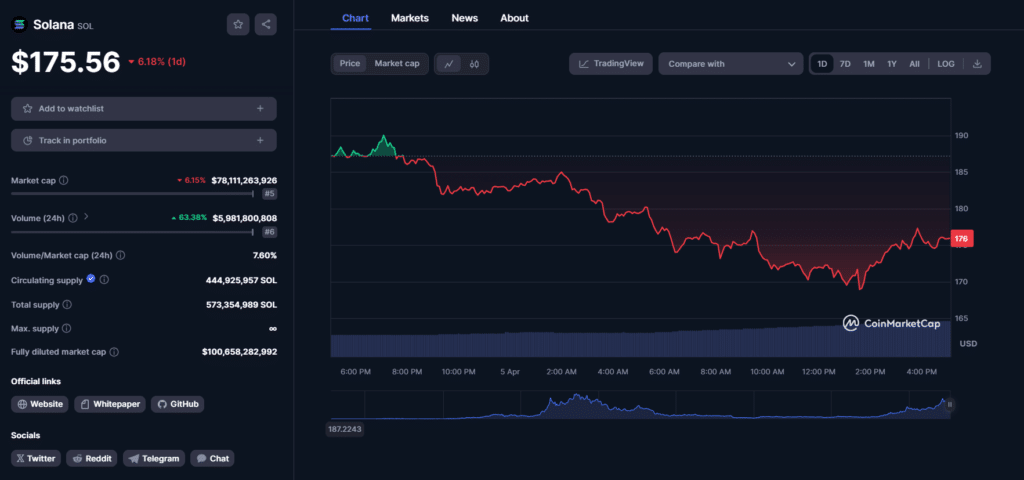Click Circulating supply info icon

coord(104,280)
